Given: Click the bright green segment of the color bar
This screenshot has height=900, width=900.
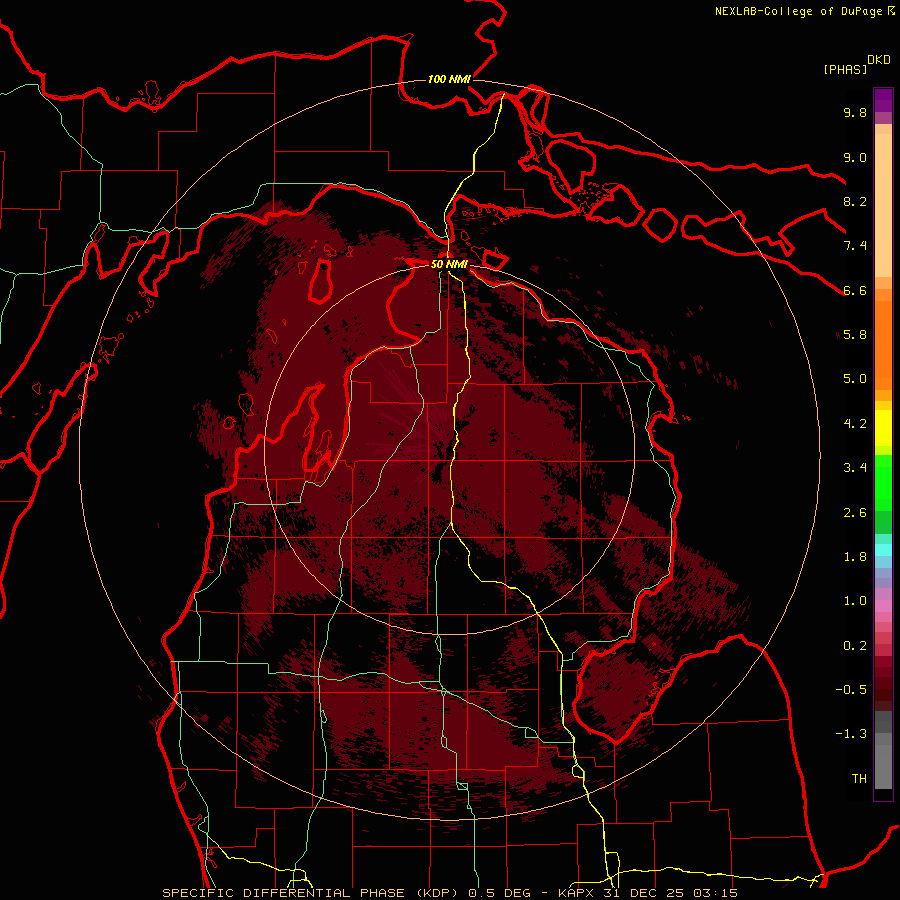Looking at the screenshot, I should [x=883, y=482].
